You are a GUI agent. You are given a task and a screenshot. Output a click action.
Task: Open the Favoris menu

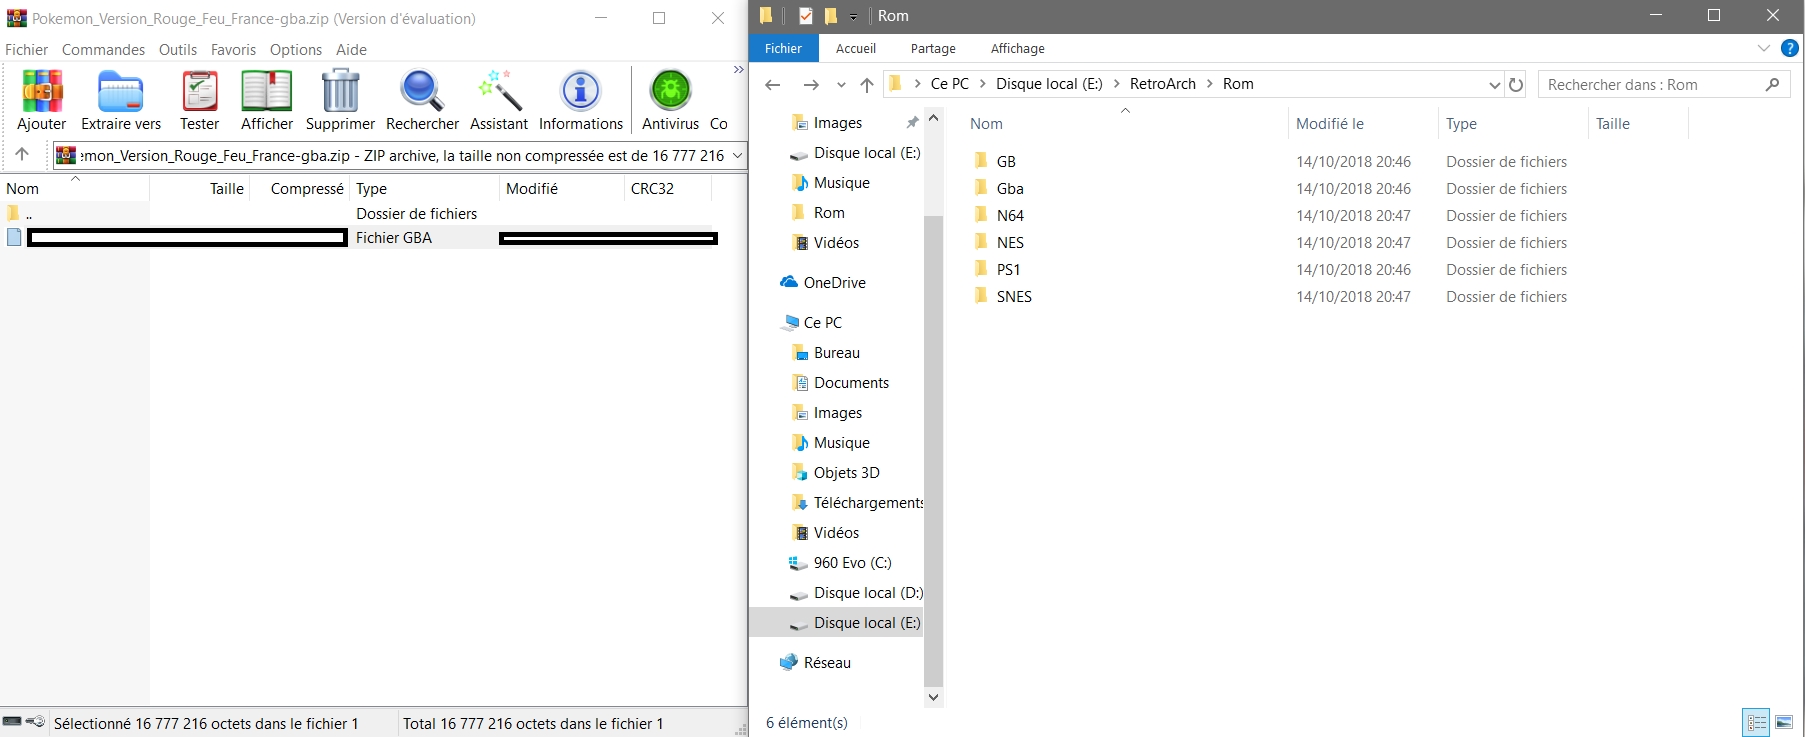(233, 49)
